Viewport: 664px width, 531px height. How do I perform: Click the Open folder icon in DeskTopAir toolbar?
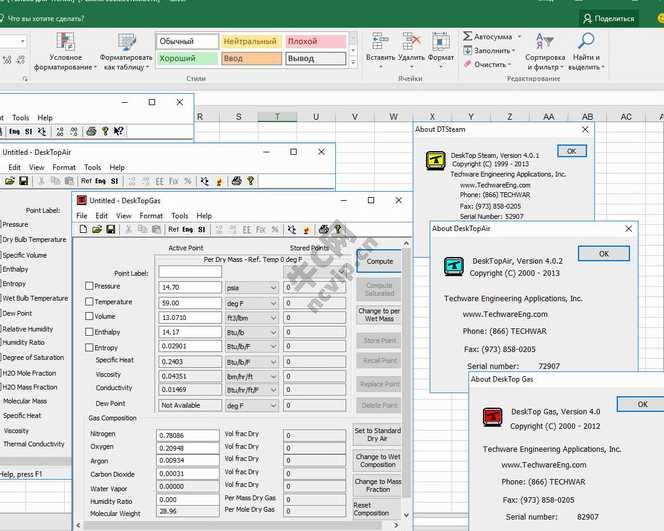point(10,181)
